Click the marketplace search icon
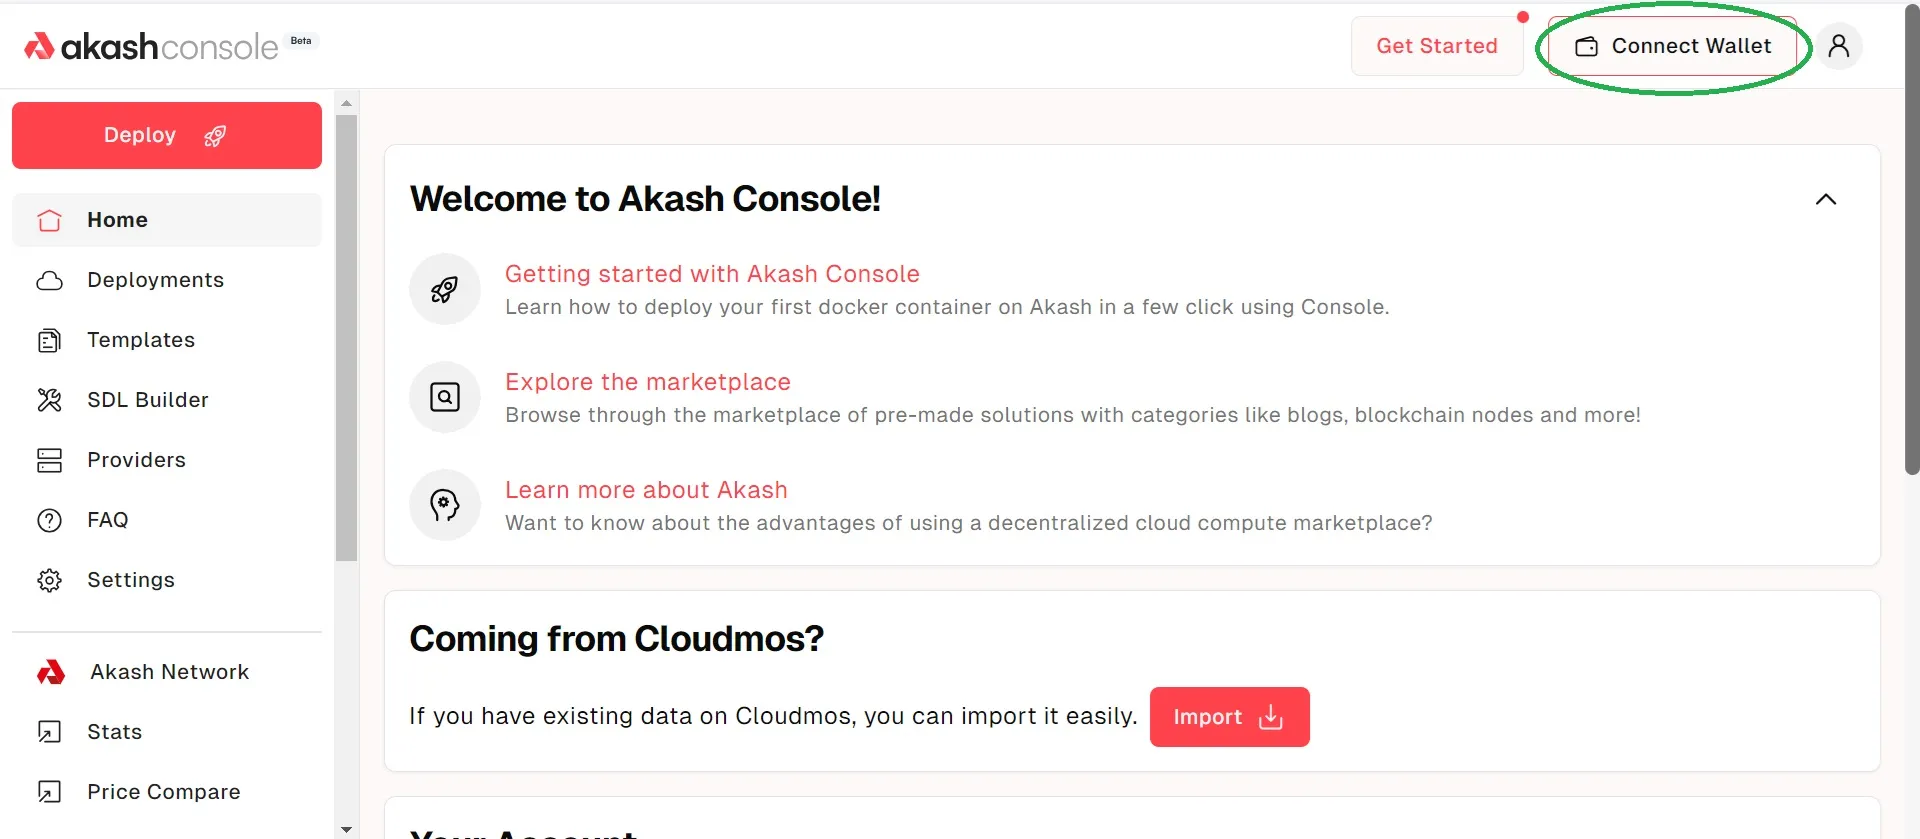This screenshot has height=839, width=1920. [x=445, y=397]
